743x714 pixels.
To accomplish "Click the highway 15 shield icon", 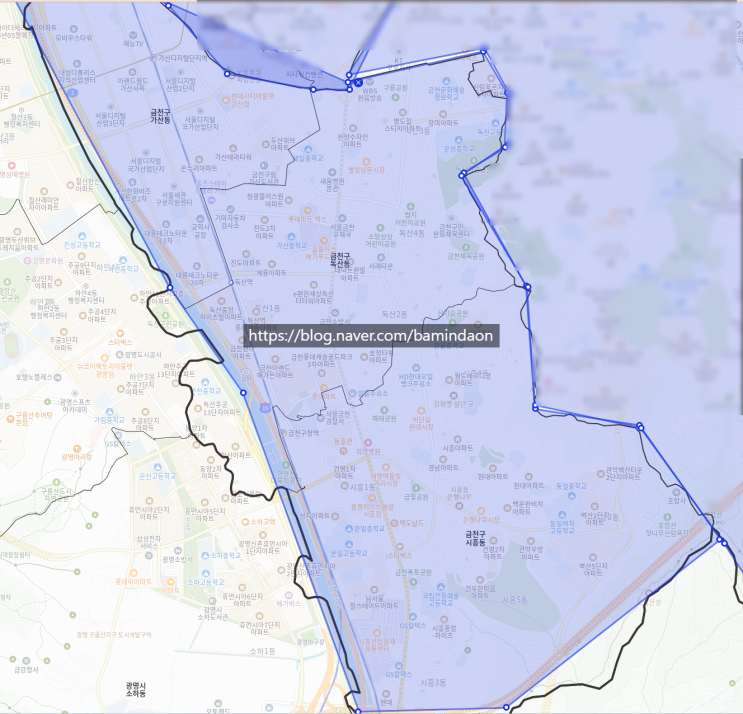I will pyautogui.click(x=264, y=408).
